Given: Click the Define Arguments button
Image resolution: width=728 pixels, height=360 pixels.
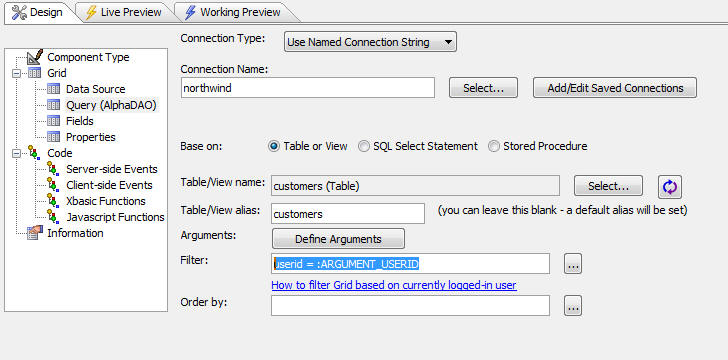Looking at the screenshot, I should tap(338, 239).
